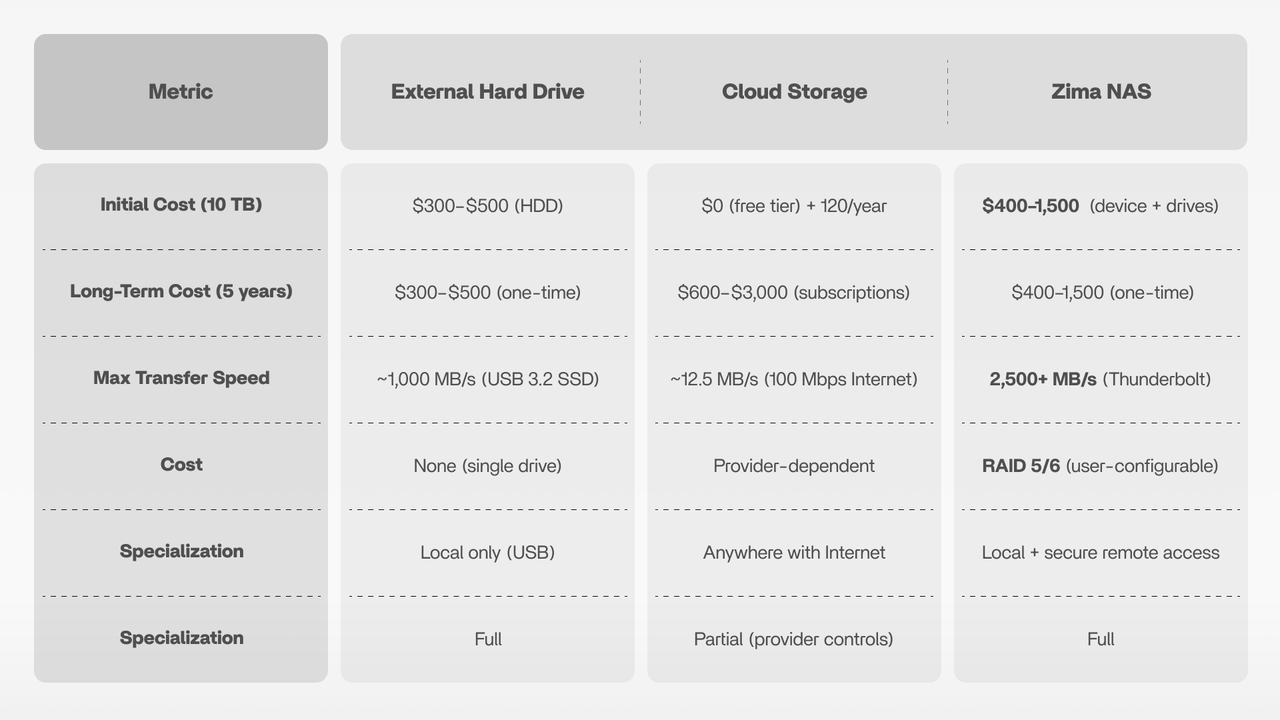Click the Initial Cost (10 TB) row label
This screenshot has height=720, width=1280.
pos(181,205)
